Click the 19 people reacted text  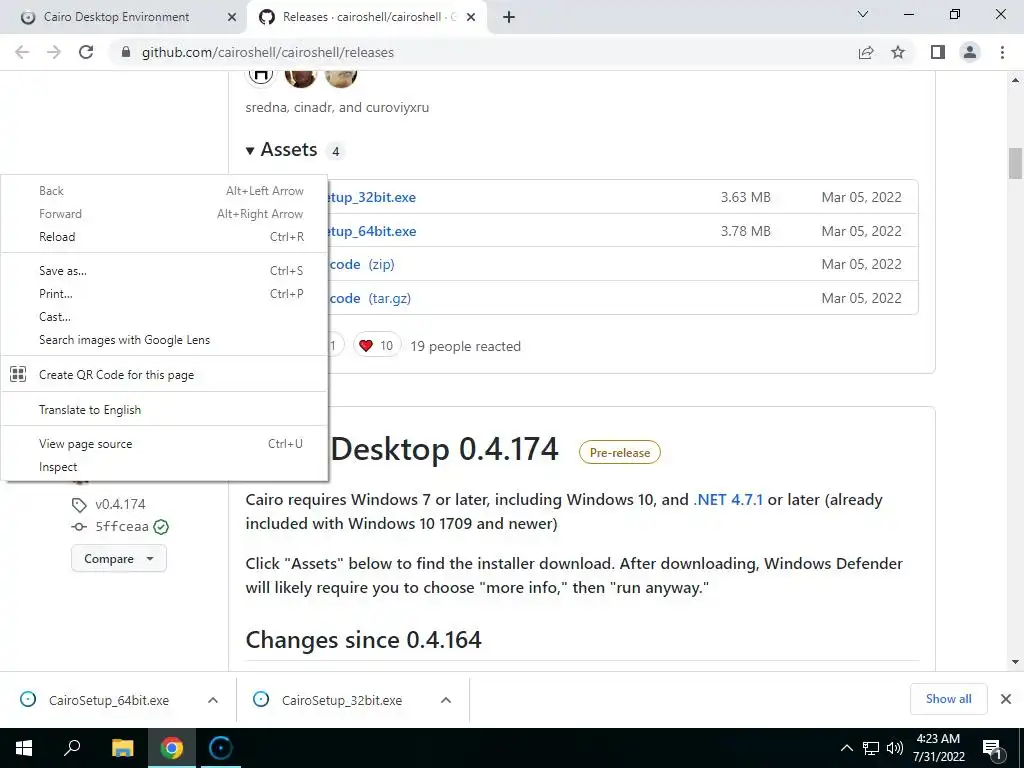tap(466, 346)
